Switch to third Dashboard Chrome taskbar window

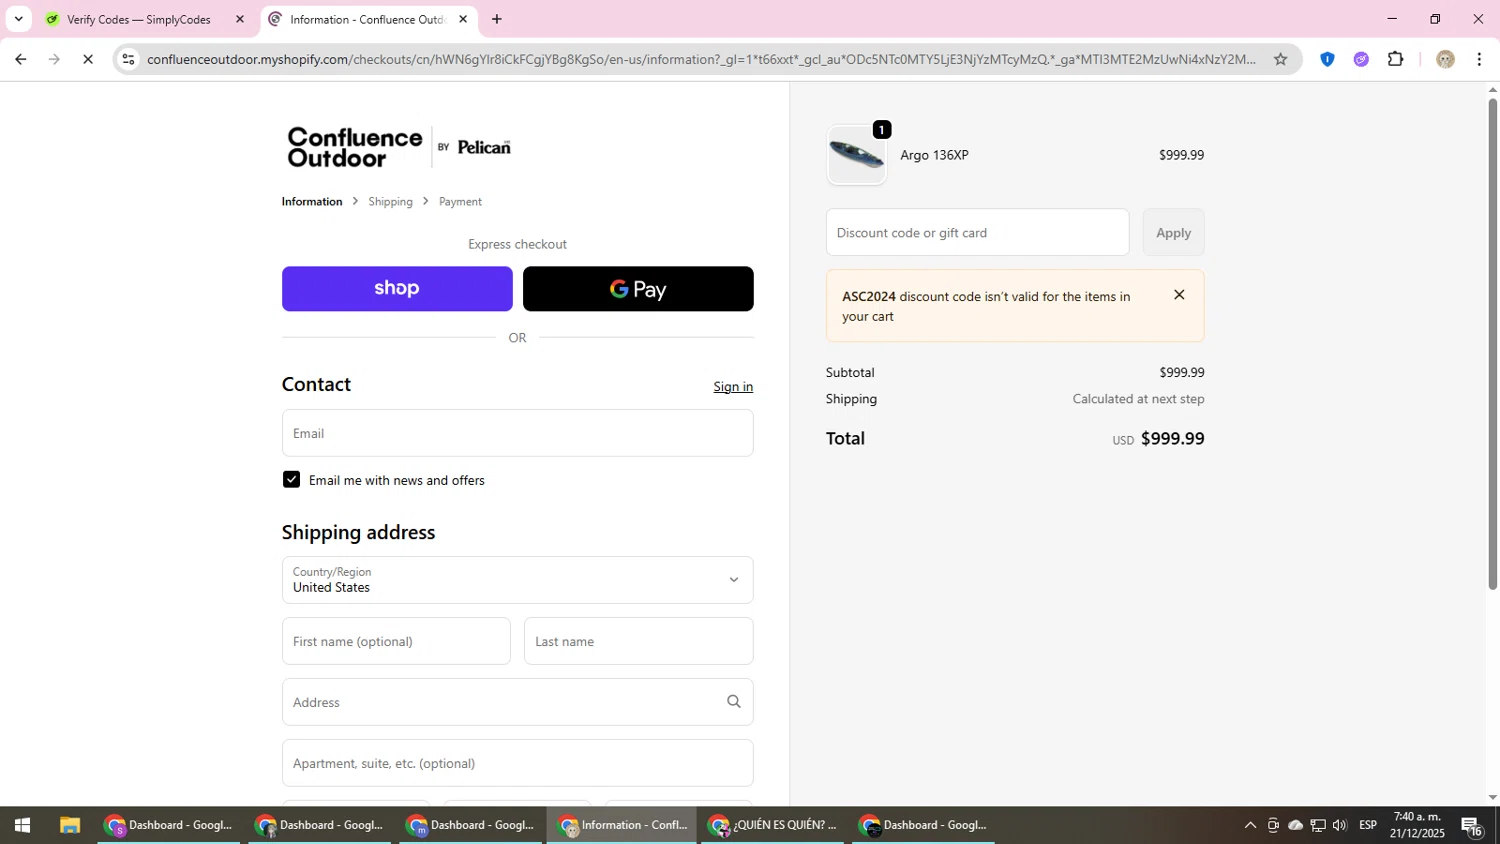click(471, 825)
